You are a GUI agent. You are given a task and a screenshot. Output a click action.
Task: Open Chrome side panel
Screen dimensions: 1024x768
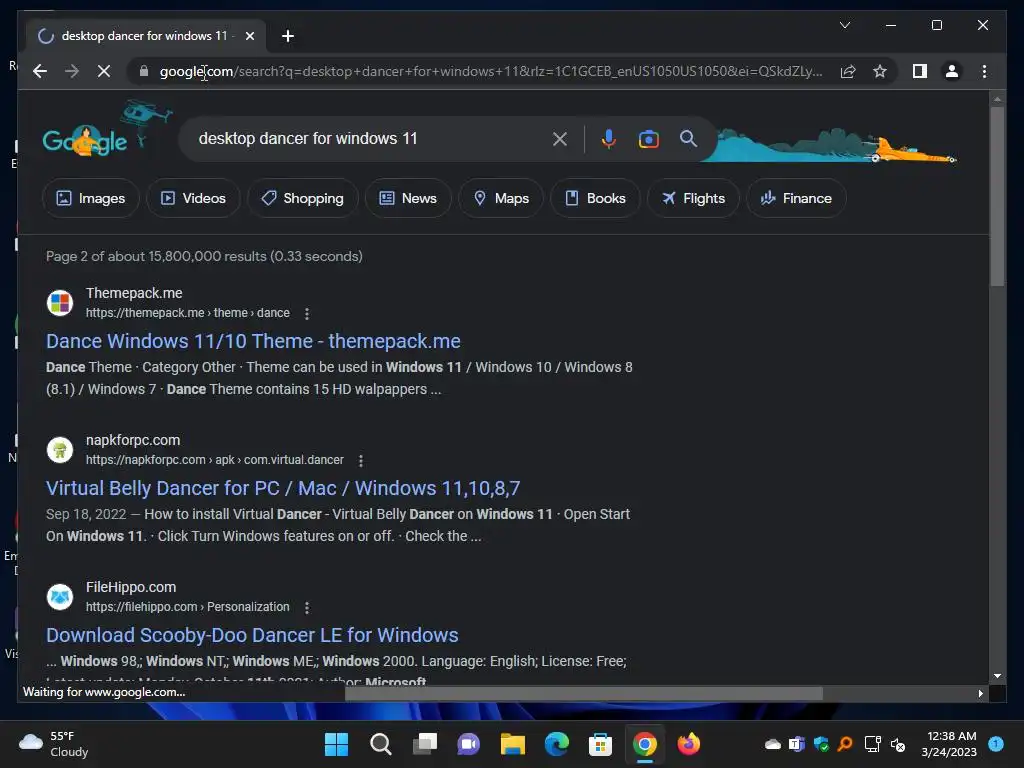[920, 71]
